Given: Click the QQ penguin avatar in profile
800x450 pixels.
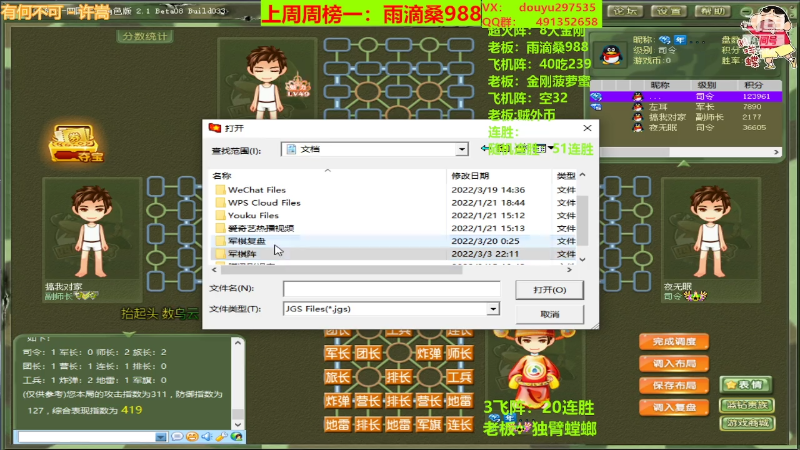Looking at the screenshot, I should (611, 54).
